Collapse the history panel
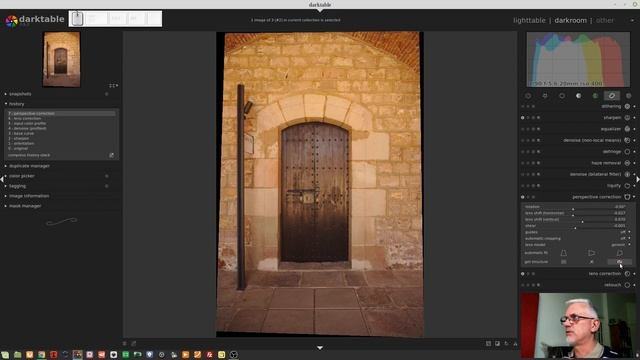Viewport: 640px width, 360px height. pyautogui.click(x=16, y=104)
